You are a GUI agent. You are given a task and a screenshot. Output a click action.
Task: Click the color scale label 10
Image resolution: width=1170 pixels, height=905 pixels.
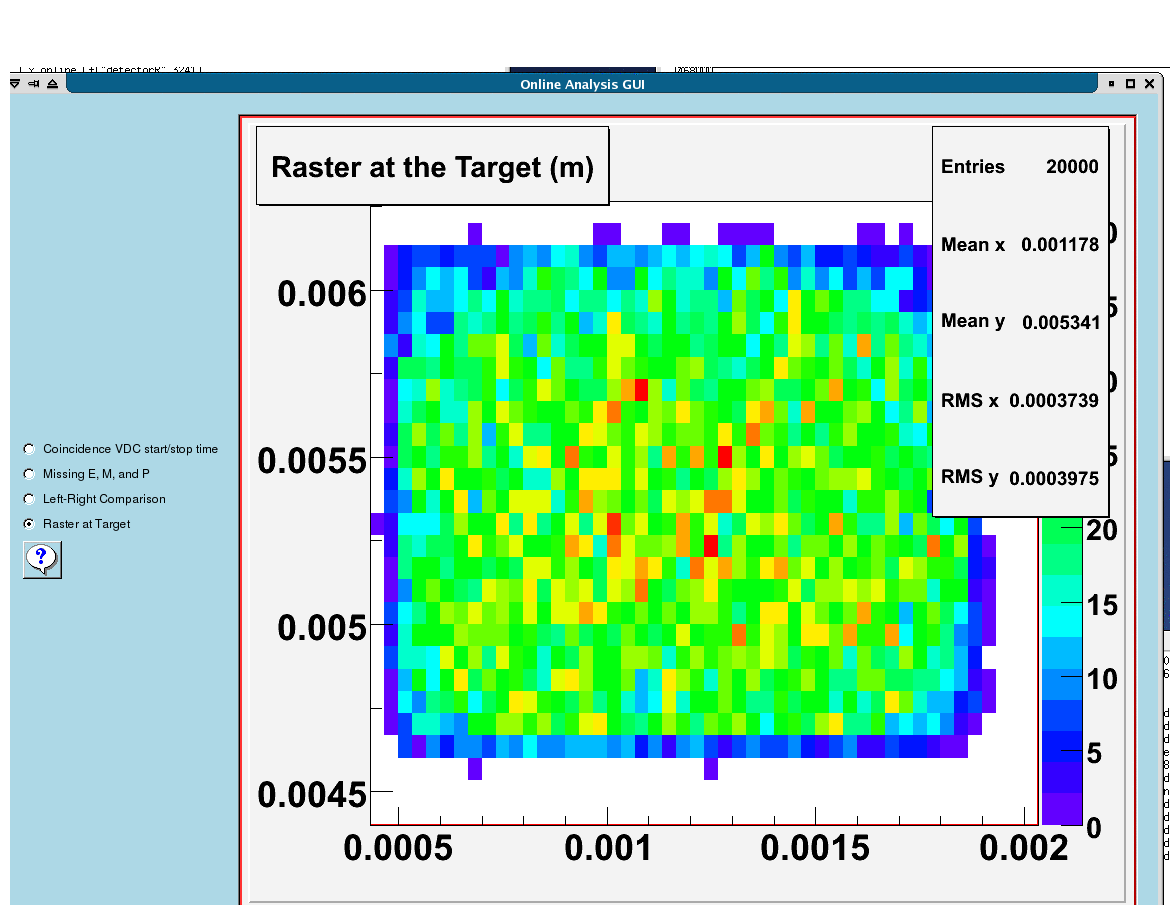tap(1101, 679)
